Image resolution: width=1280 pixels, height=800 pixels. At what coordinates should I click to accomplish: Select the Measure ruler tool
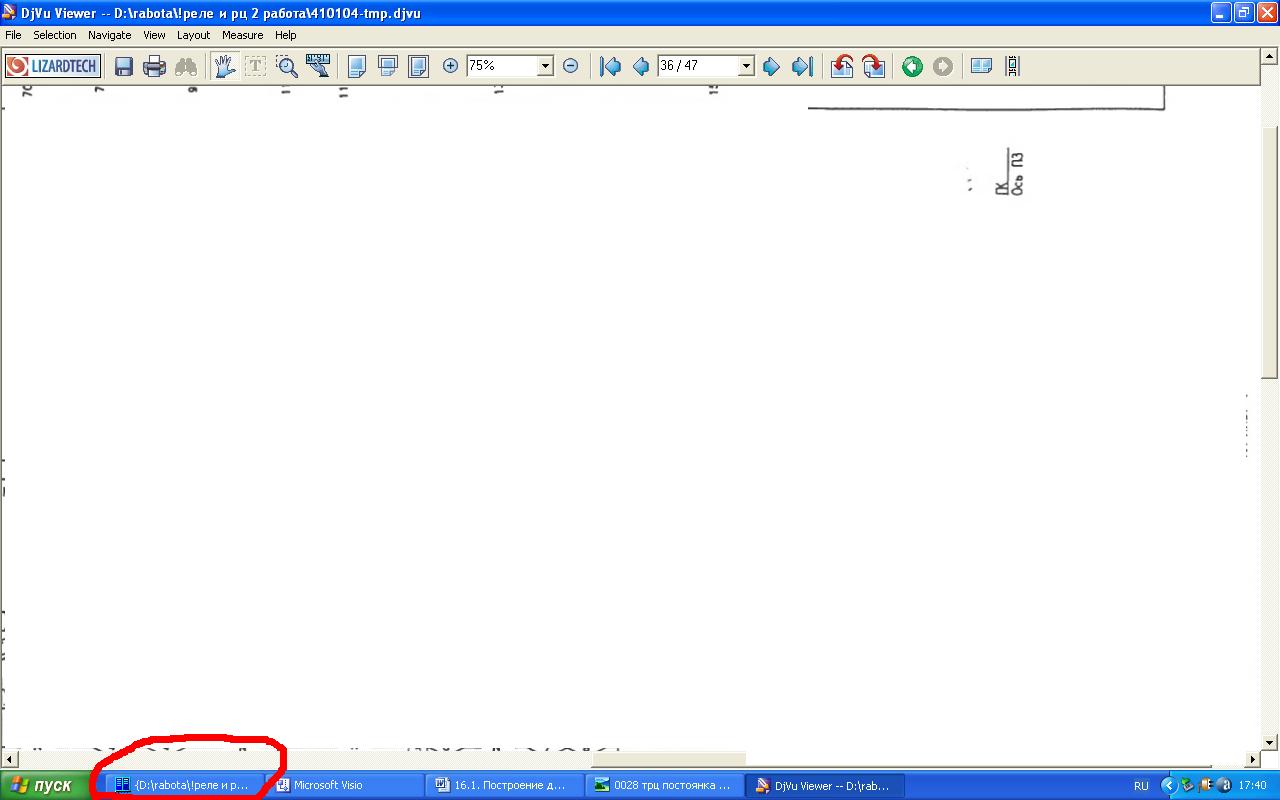point(318,66)
